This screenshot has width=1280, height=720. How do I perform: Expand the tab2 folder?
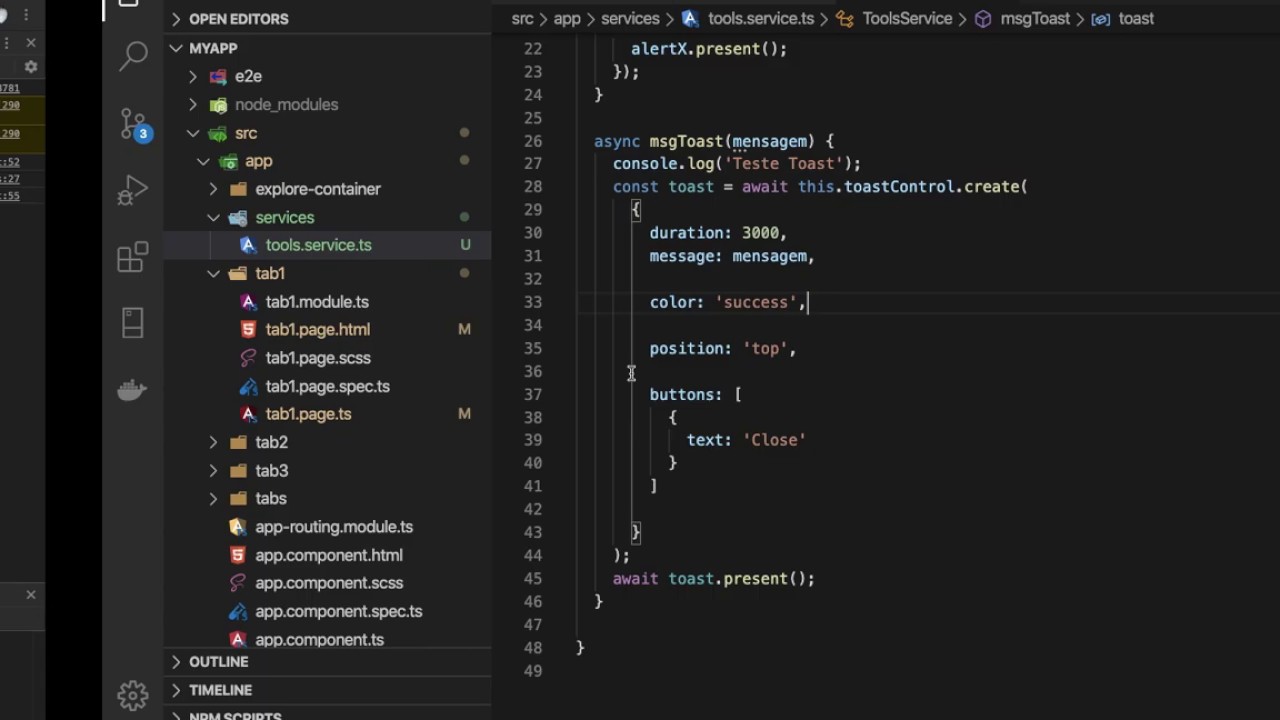(x=213, y=442)
